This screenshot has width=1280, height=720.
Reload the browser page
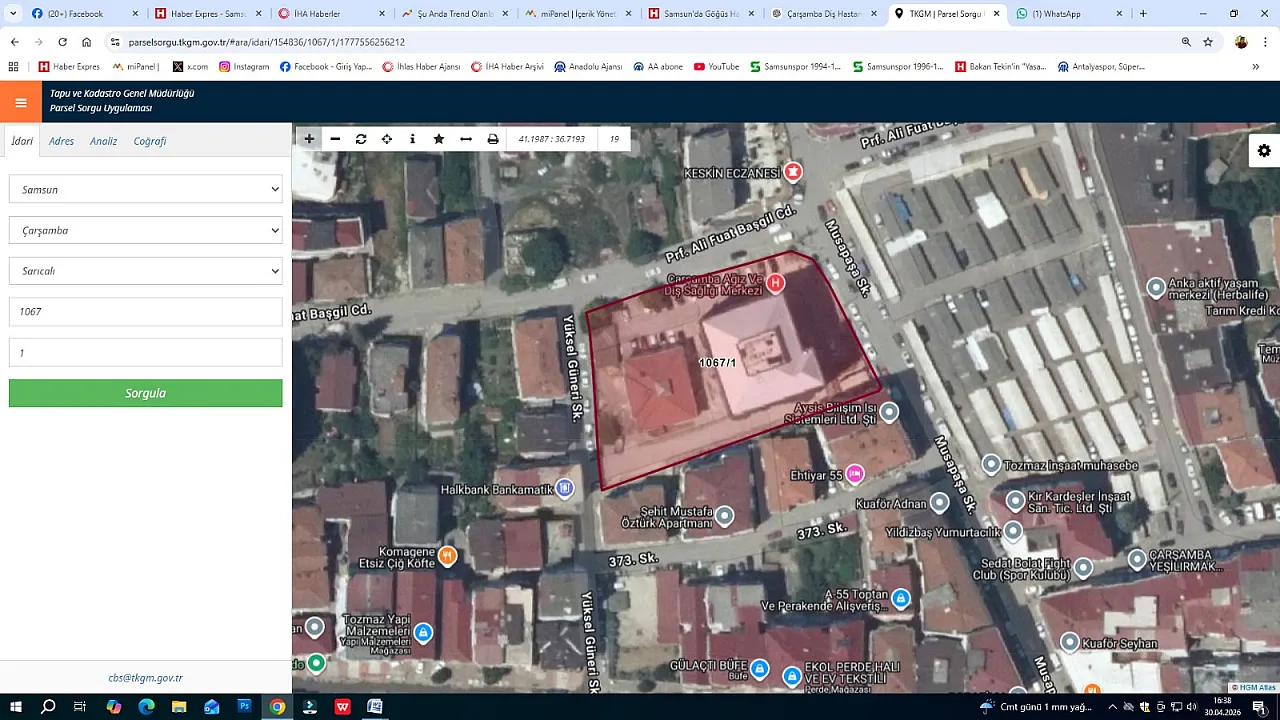coord(62,42)
